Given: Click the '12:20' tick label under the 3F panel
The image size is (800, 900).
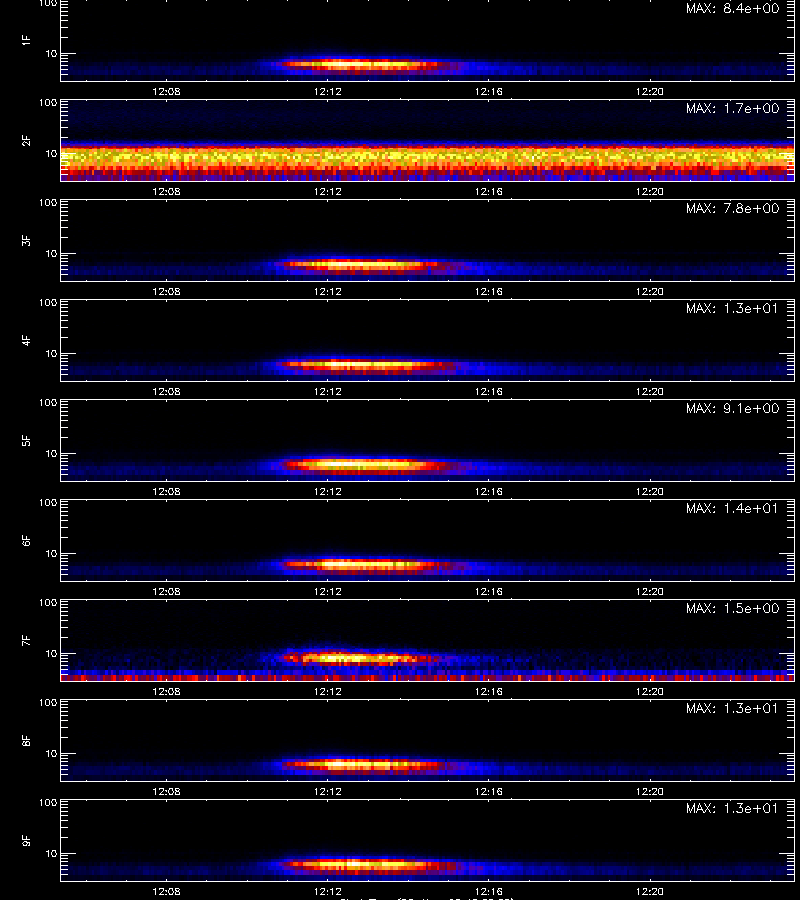Looking at the screenshot, I should click(650, 292).
